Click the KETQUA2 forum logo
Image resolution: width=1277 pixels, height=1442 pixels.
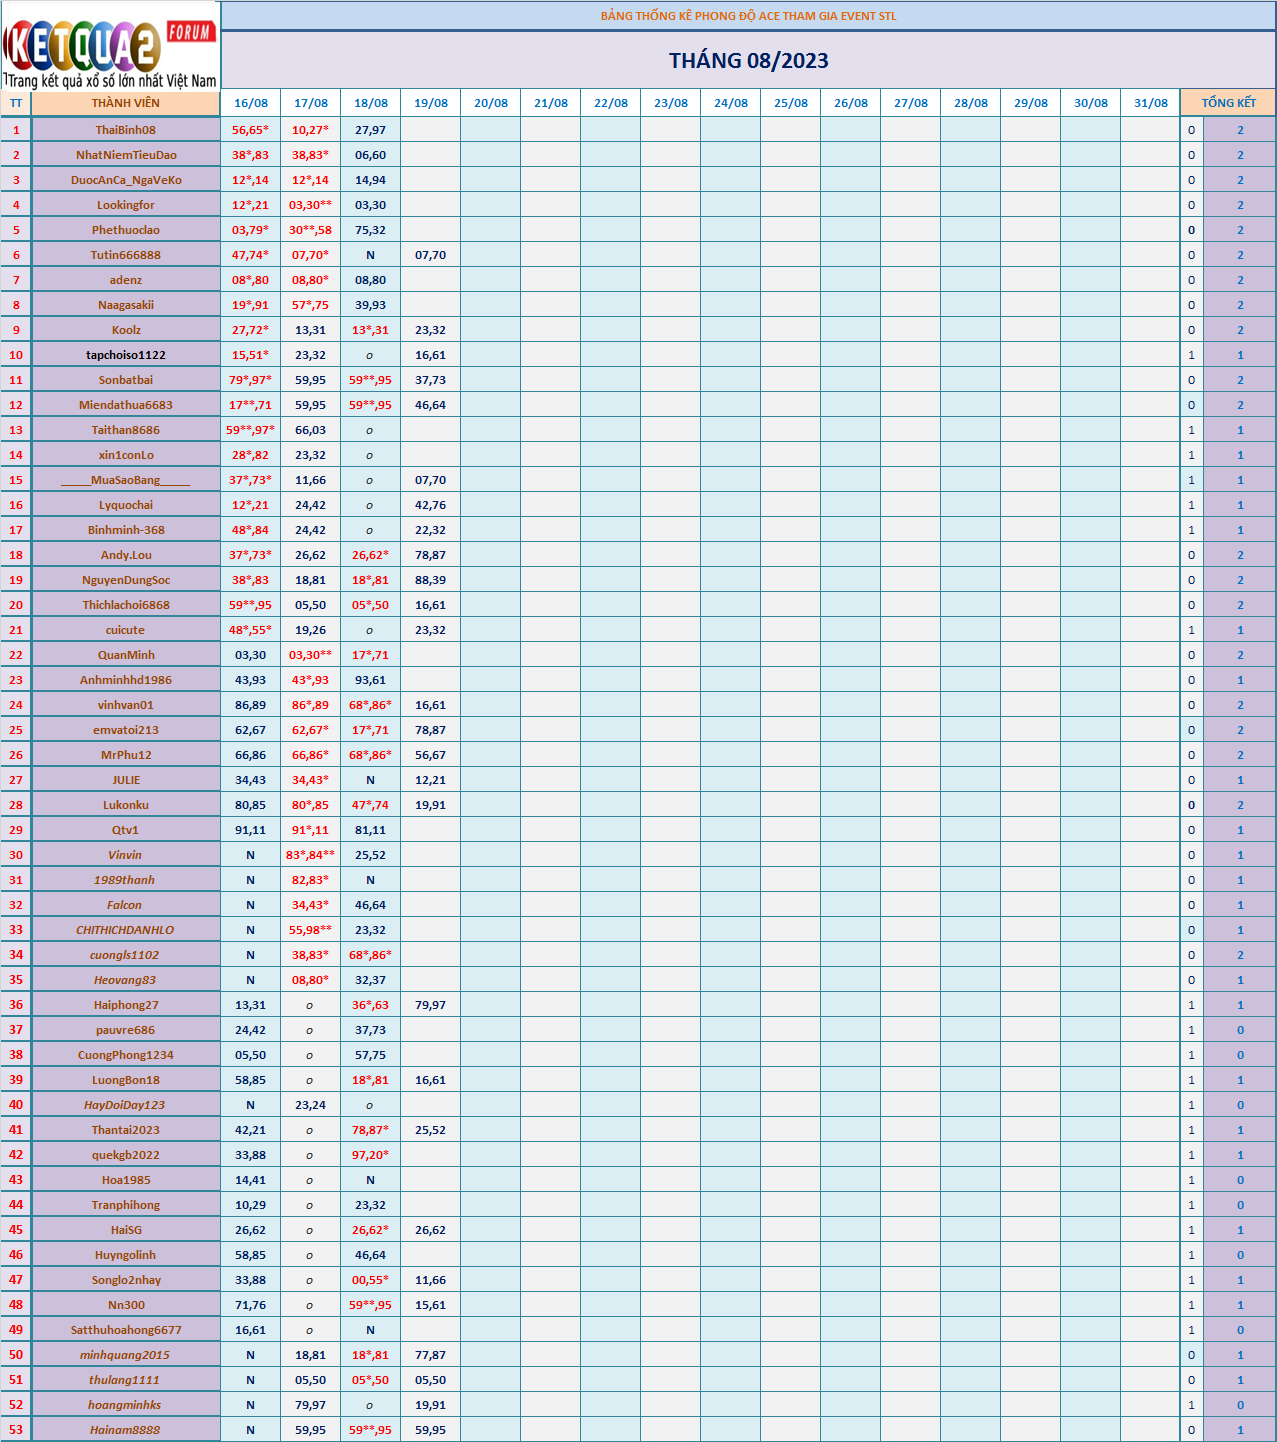[110, 46]
